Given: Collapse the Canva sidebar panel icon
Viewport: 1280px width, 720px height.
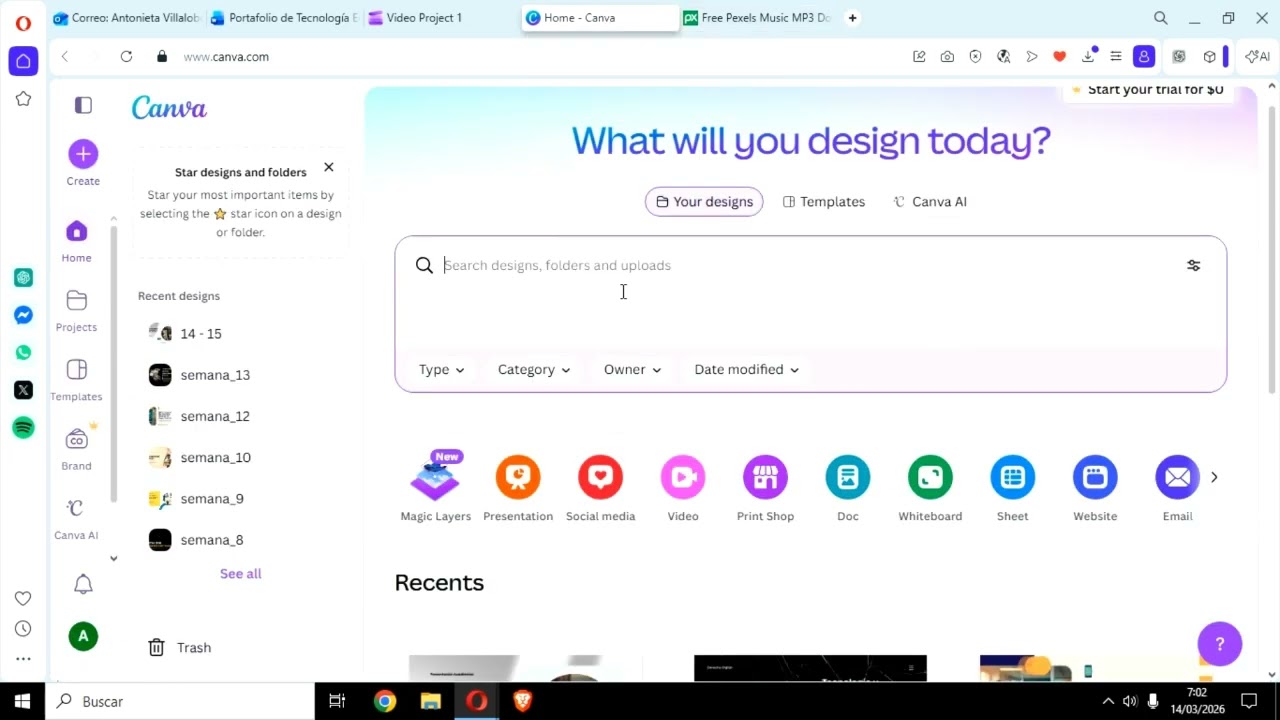Looking at the screenshot, I should [83, 105].
